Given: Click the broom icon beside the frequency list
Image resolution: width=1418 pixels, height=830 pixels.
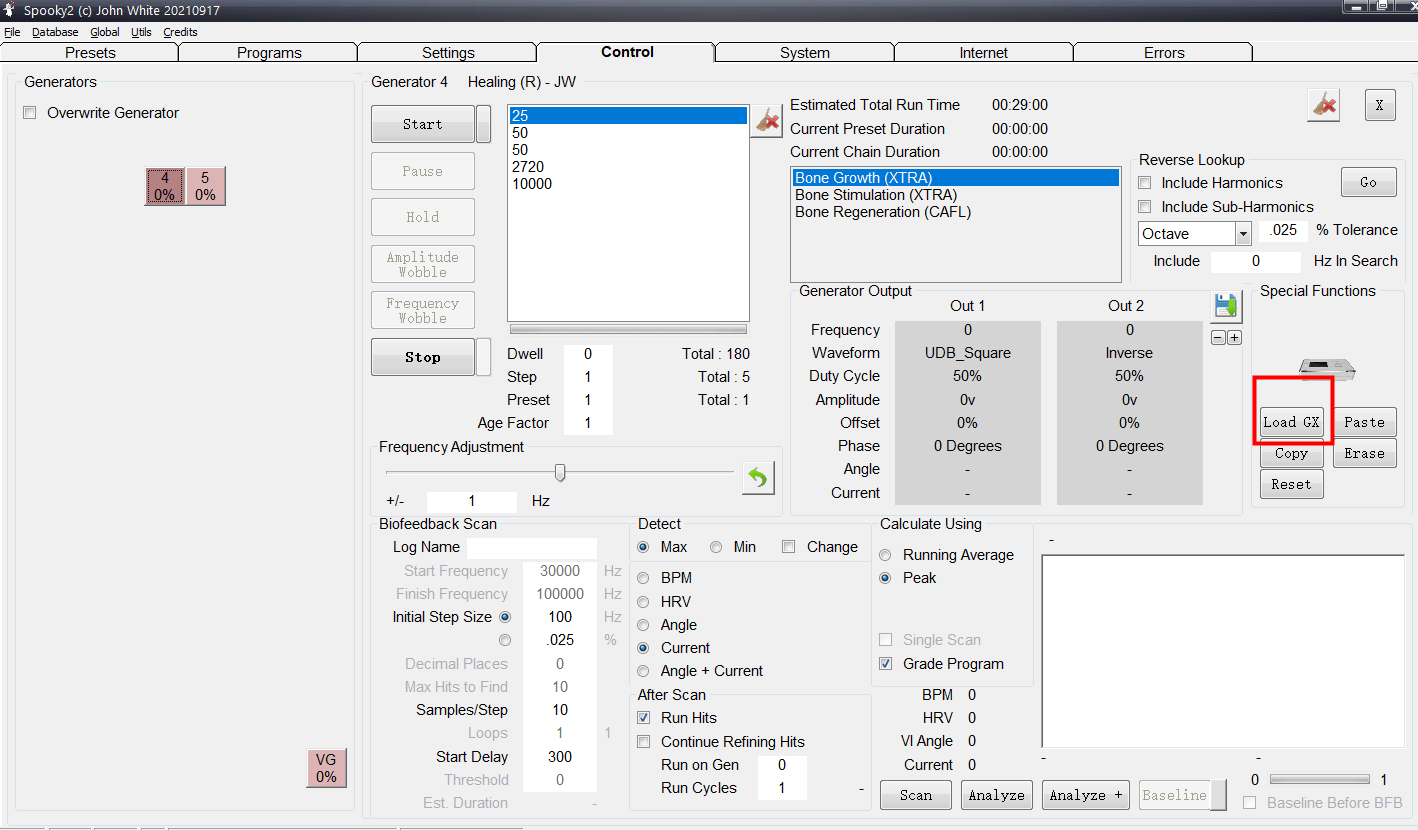Looking at the screenshot, I should (767, 121).
